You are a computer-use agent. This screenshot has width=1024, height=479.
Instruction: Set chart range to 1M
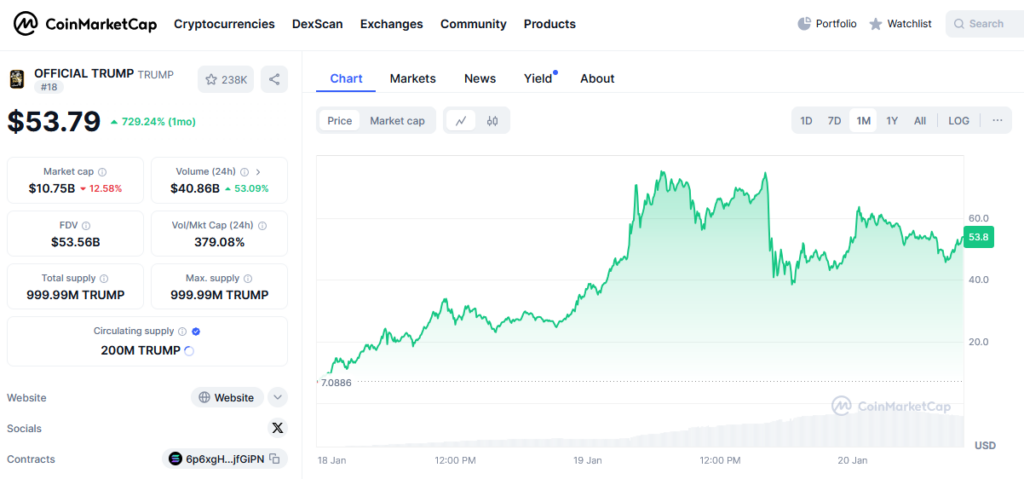[863, 121]
